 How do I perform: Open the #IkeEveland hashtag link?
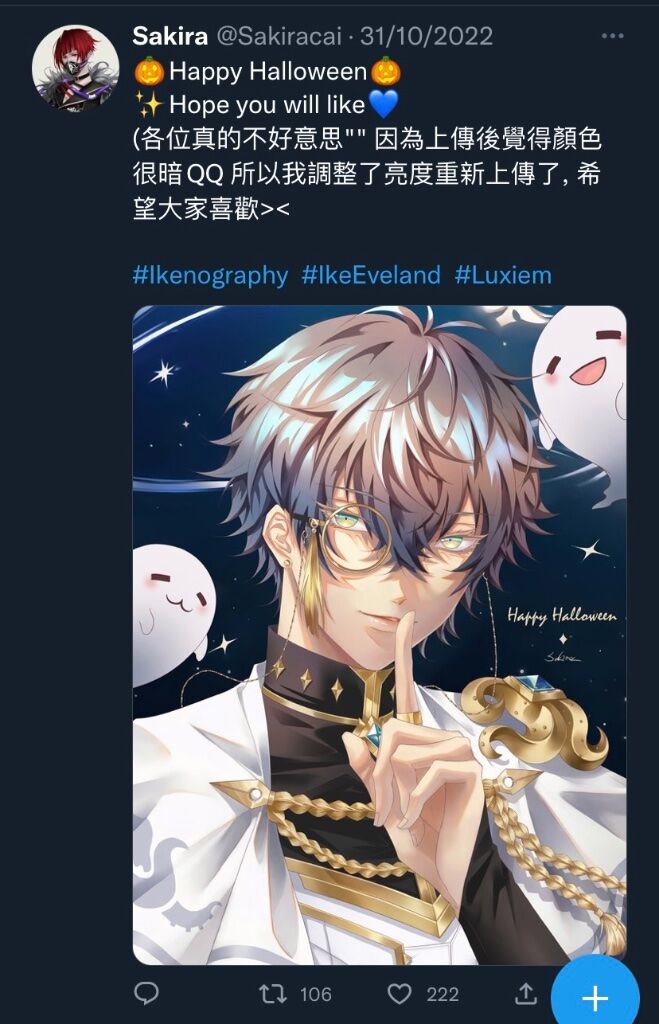(371, 275)
